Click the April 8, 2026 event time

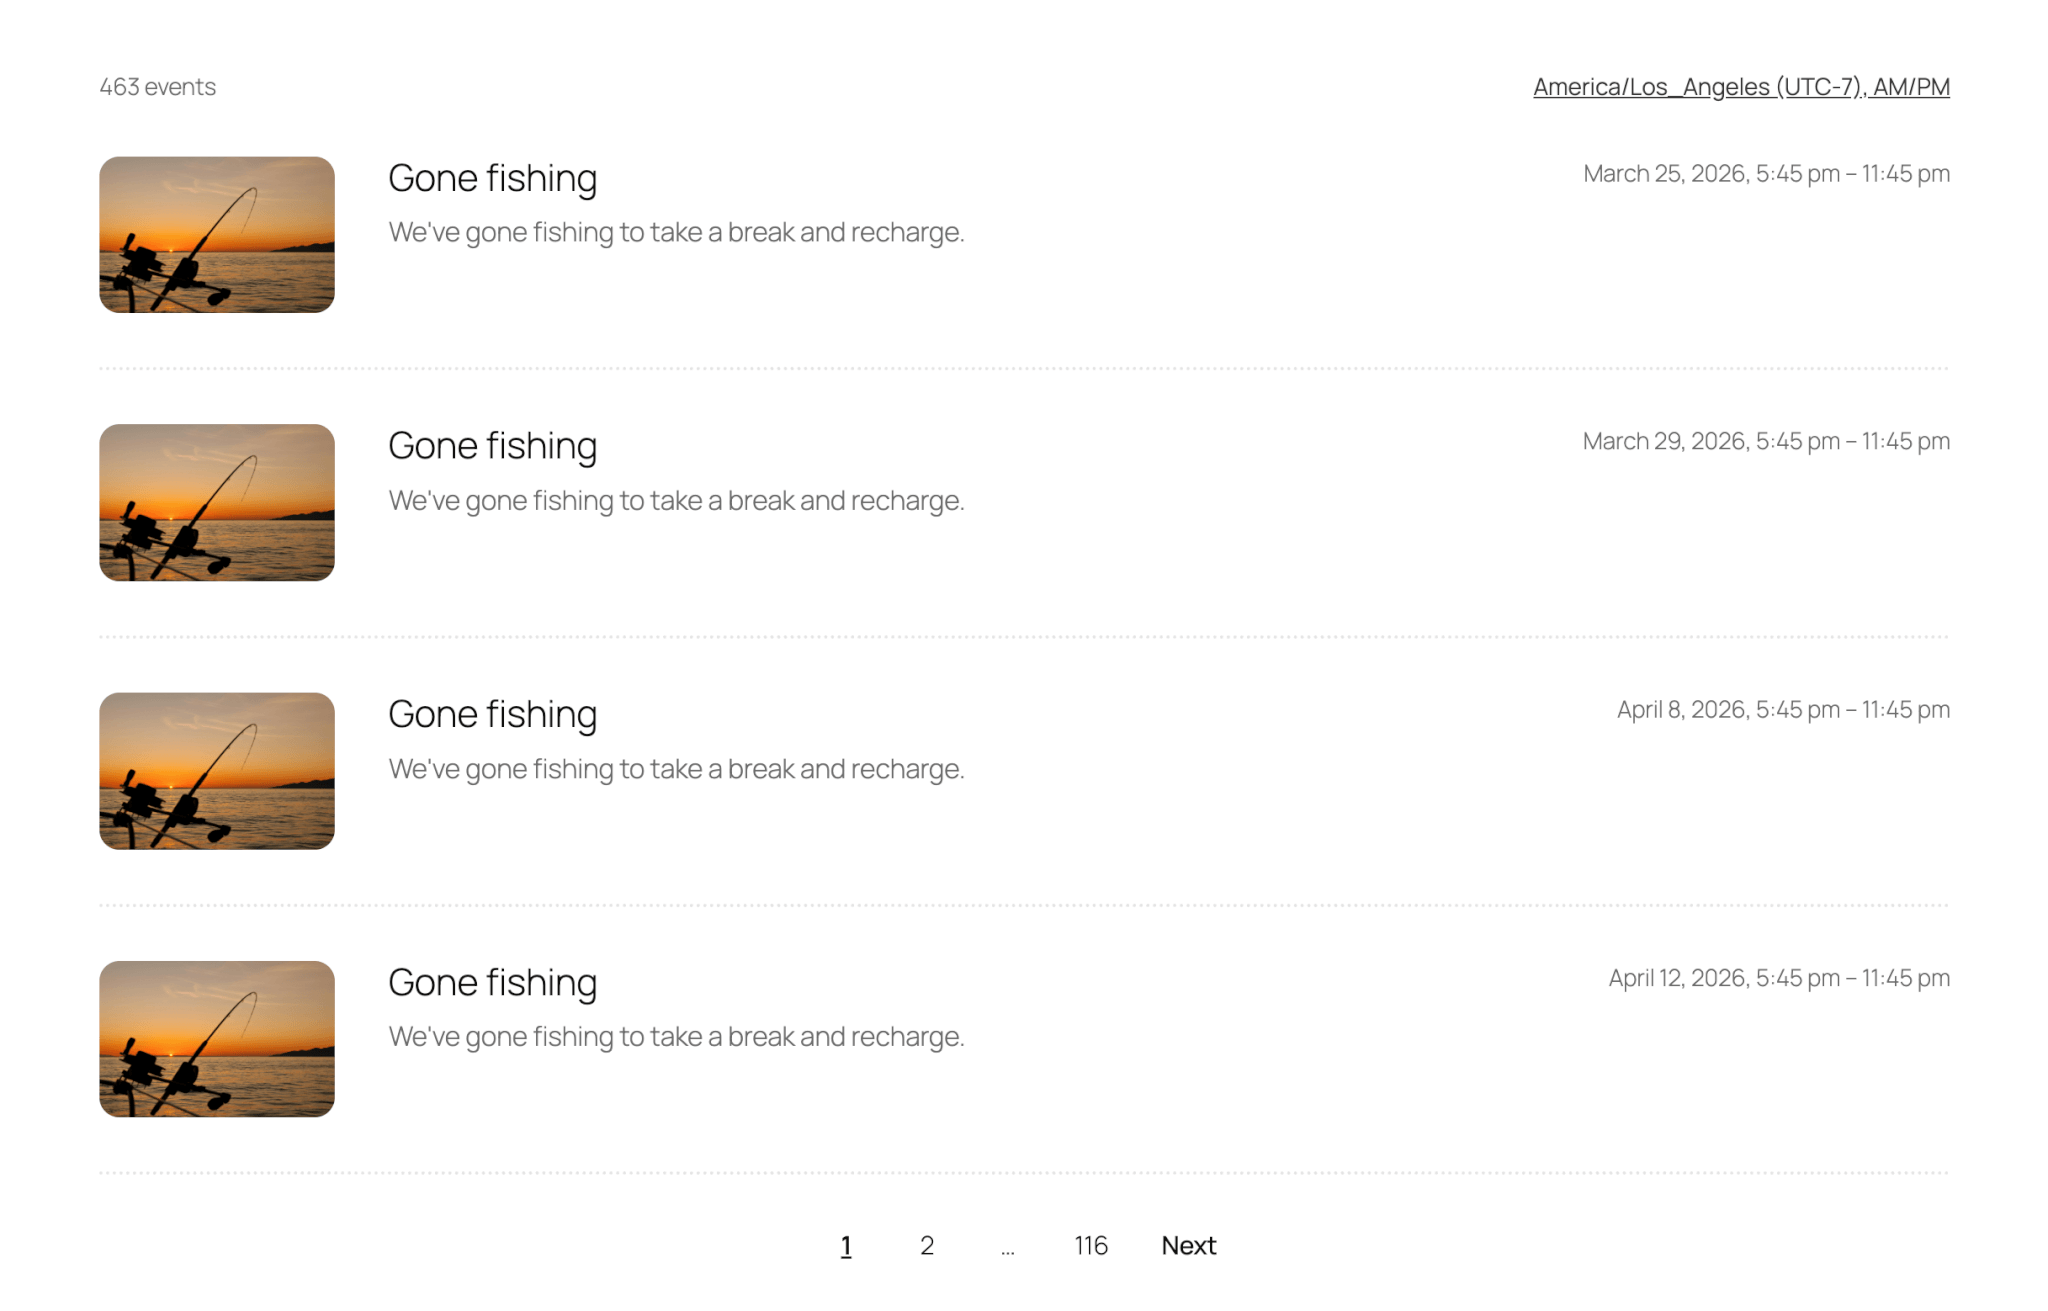[x=1782, y=710]
